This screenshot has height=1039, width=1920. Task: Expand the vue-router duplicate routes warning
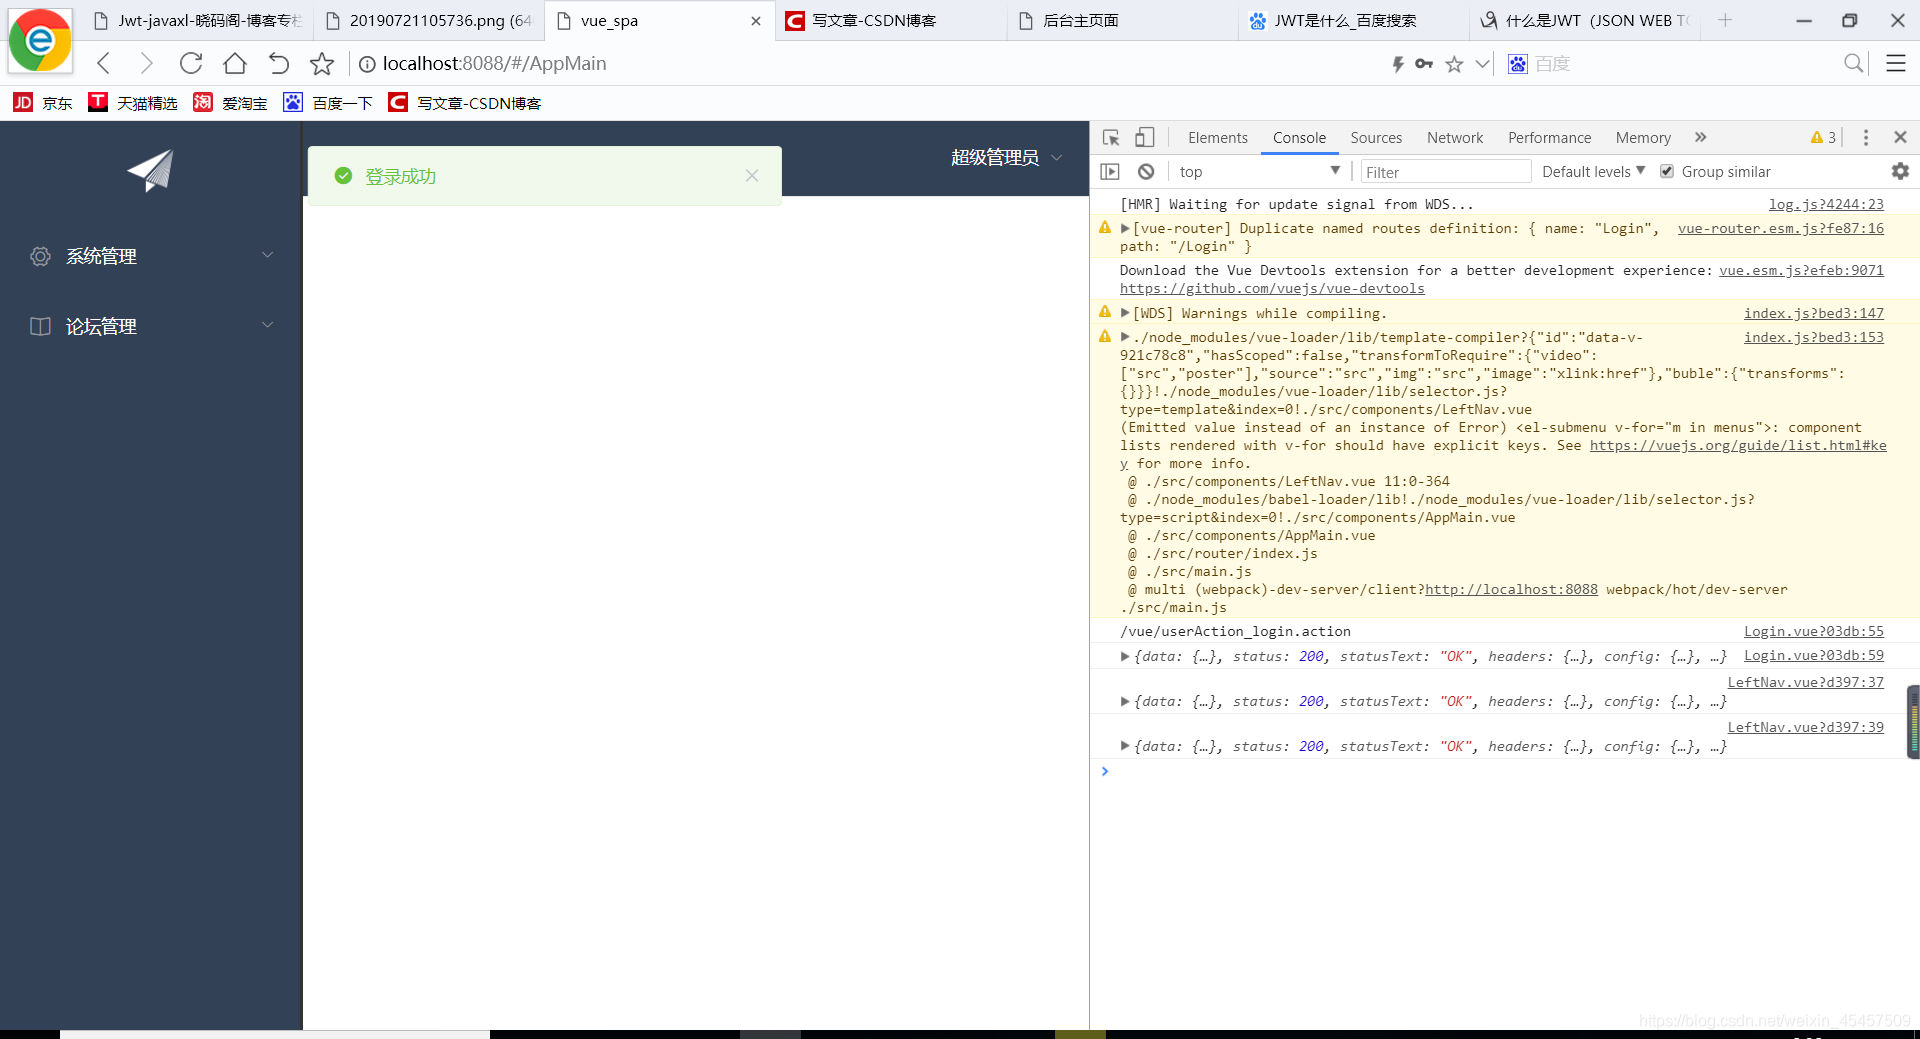1125,229
